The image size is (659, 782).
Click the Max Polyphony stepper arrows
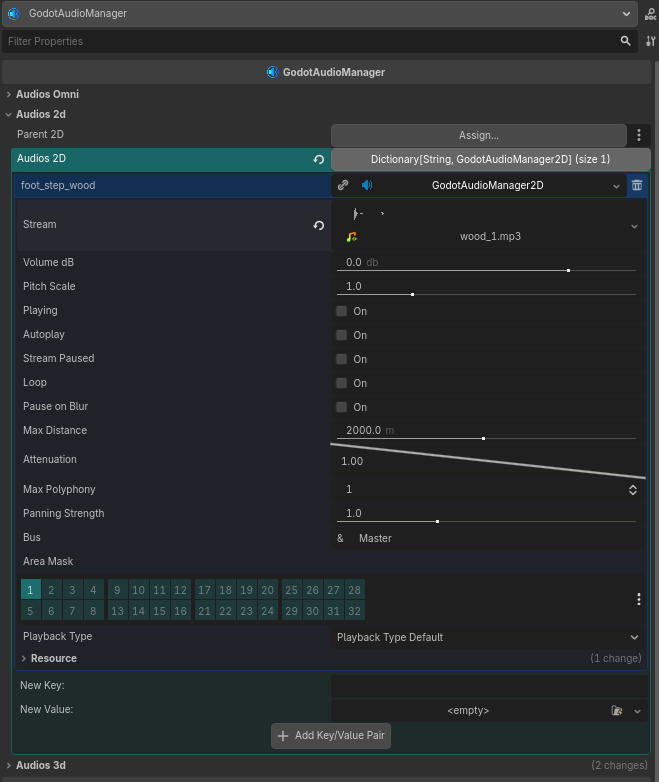tap(633, 490)
